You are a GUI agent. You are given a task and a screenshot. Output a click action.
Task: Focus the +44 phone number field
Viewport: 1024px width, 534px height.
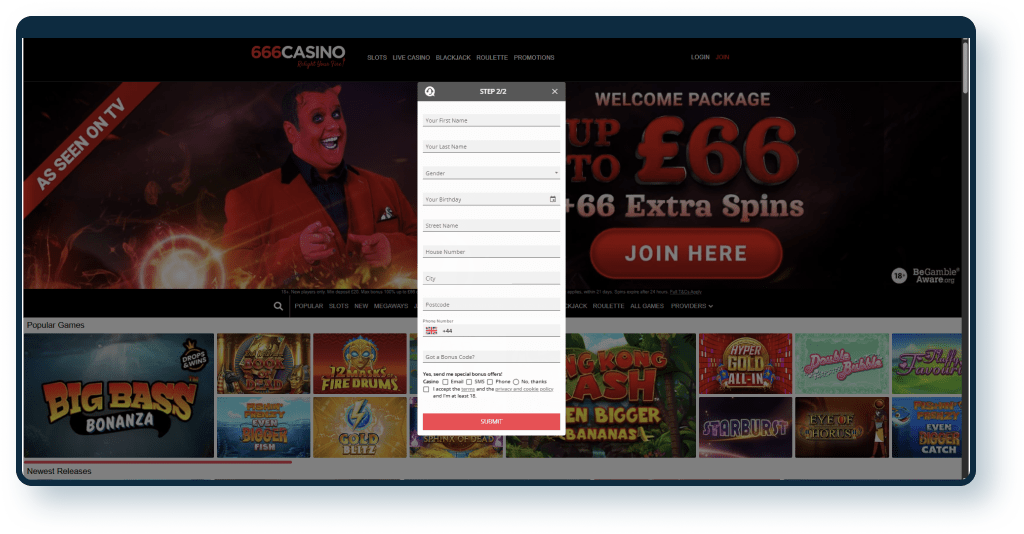coord(500,331)
